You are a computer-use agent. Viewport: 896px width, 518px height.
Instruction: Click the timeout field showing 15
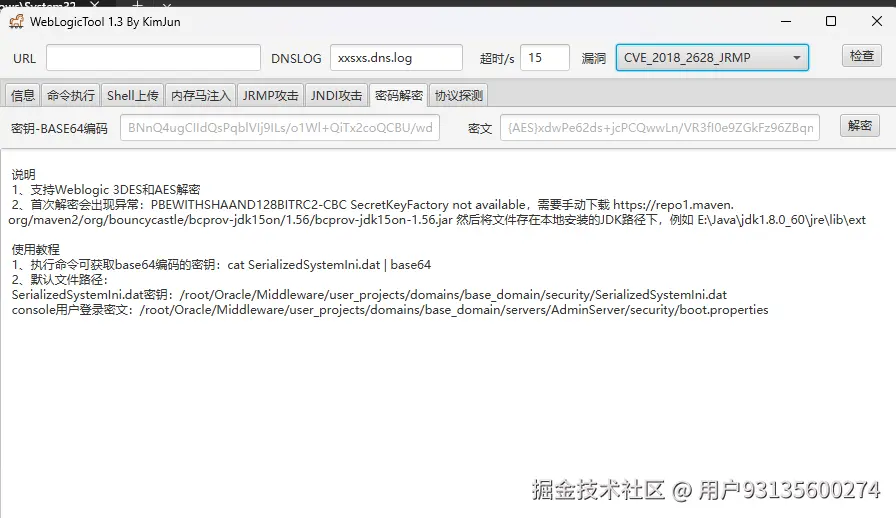point(545,58)
